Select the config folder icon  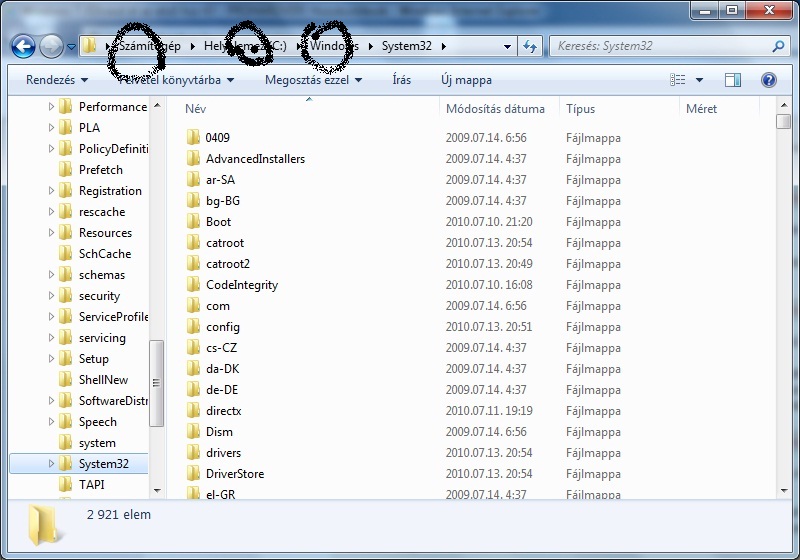193,326
